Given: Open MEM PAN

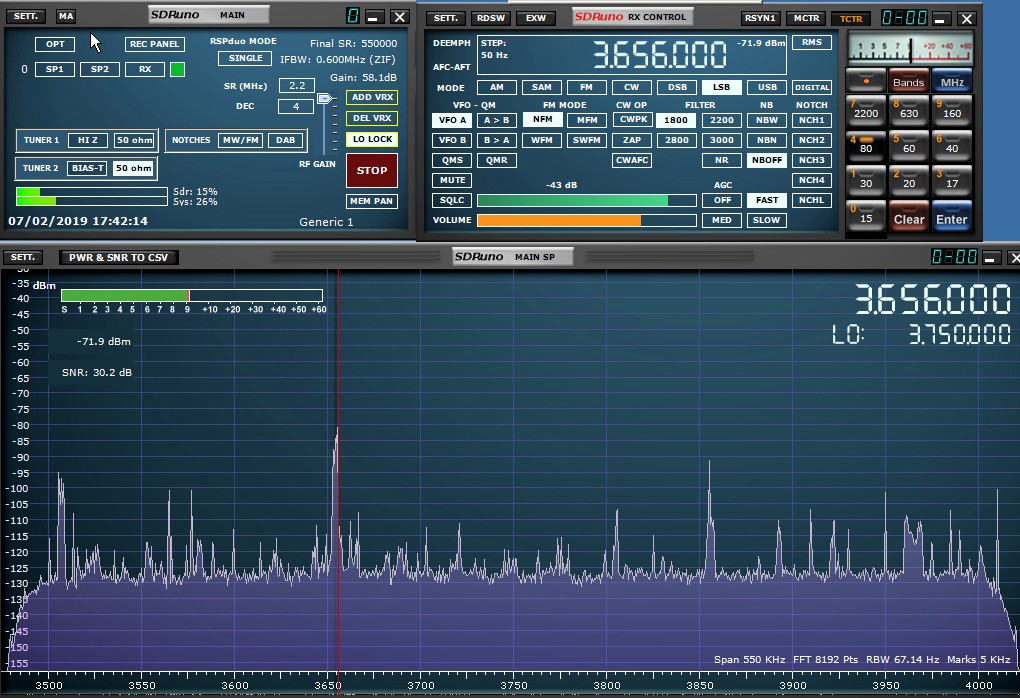Looking at the screenshot, I should tap(371, 201).
